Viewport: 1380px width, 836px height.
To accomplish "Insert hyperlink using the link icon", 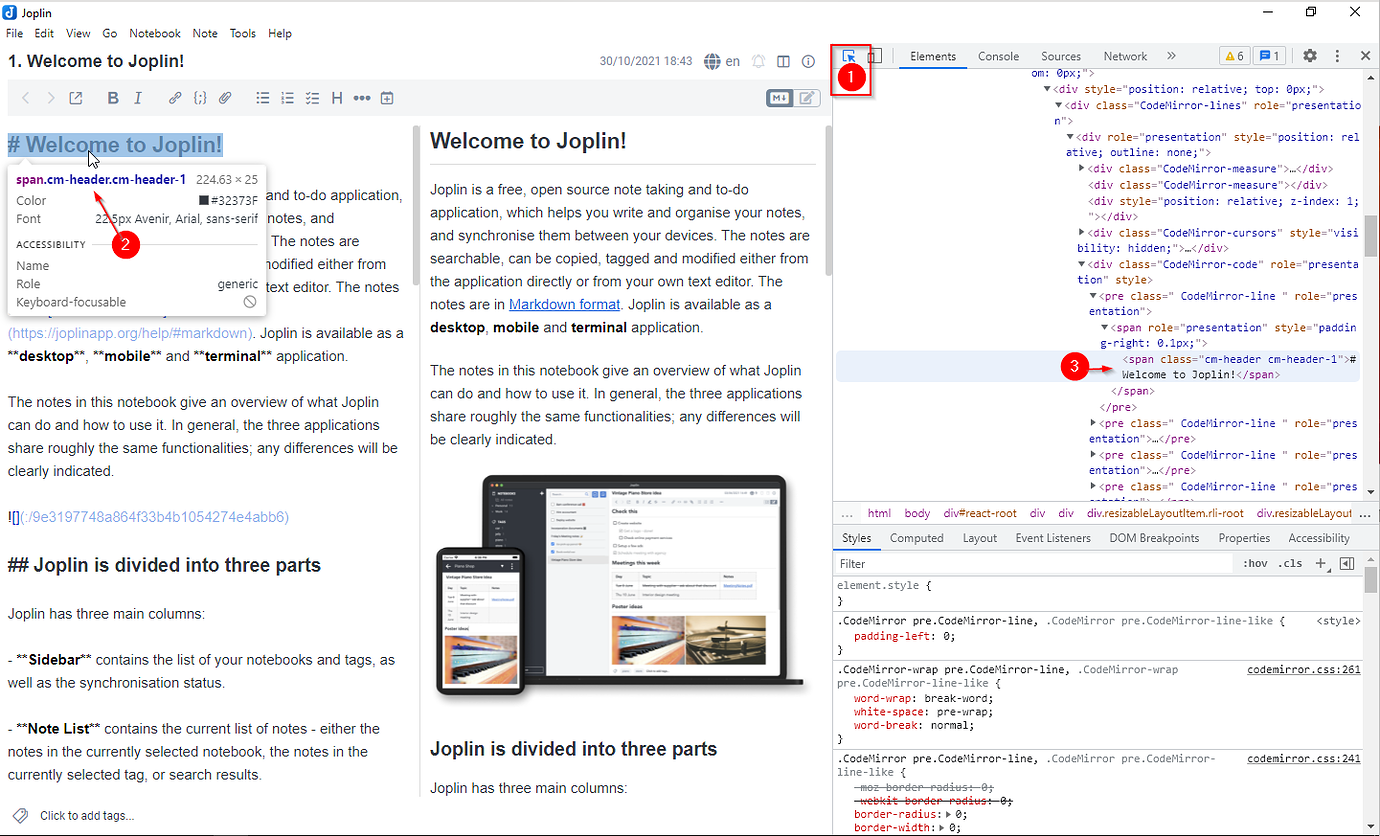I will tap(175, 98).
